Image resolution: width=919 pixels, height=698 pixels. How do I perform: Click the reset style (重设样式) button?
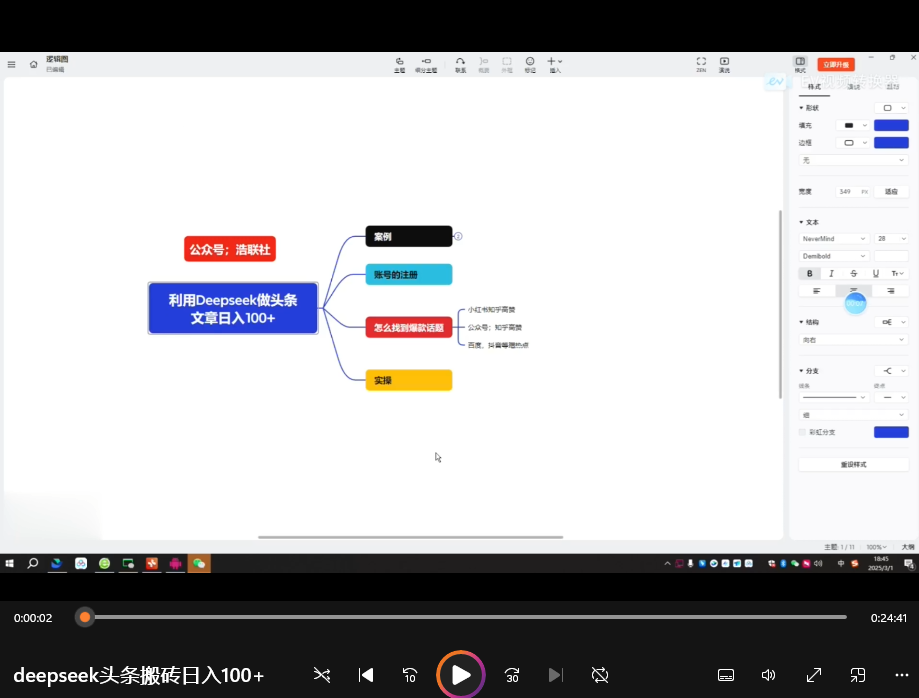tap(853, 464)
